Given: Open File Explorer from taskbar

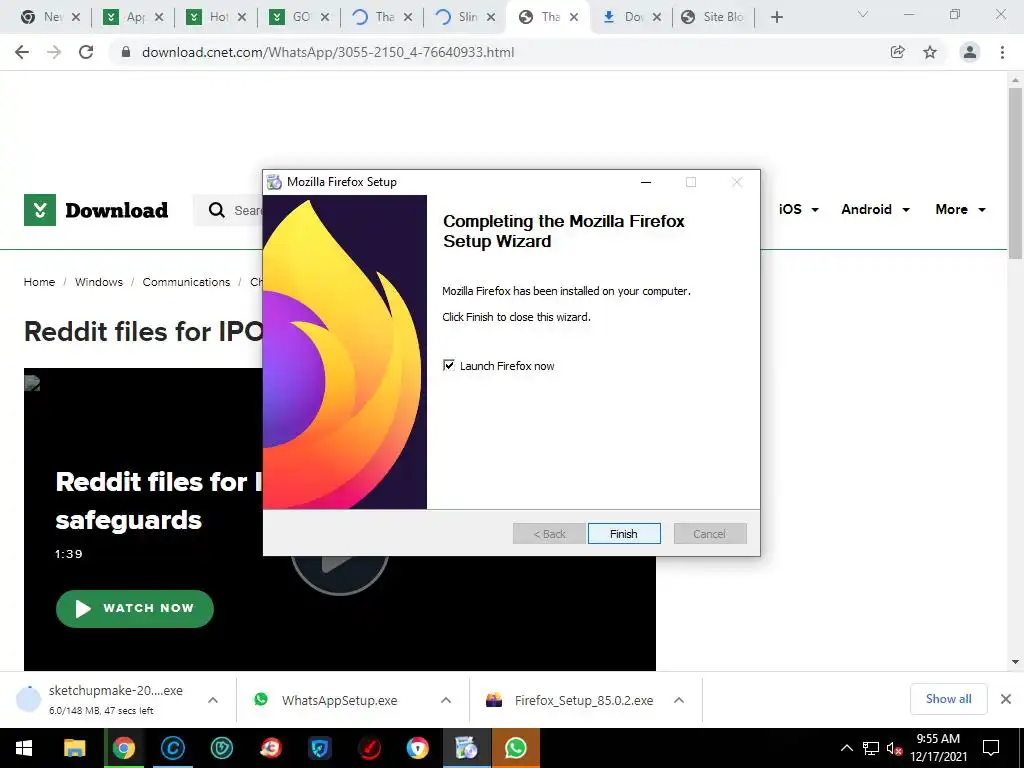Looking at the screenshot, I should click(x=74, y=748).
